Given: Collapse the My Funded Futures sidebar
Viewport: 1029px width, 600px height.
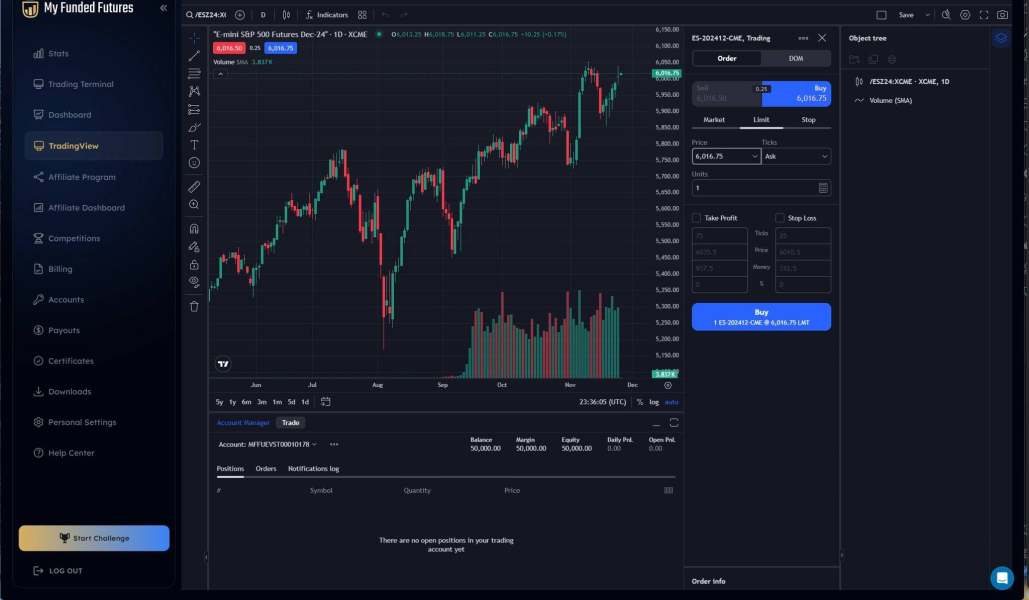Looking at the screenshot, I should coord(163,8).
